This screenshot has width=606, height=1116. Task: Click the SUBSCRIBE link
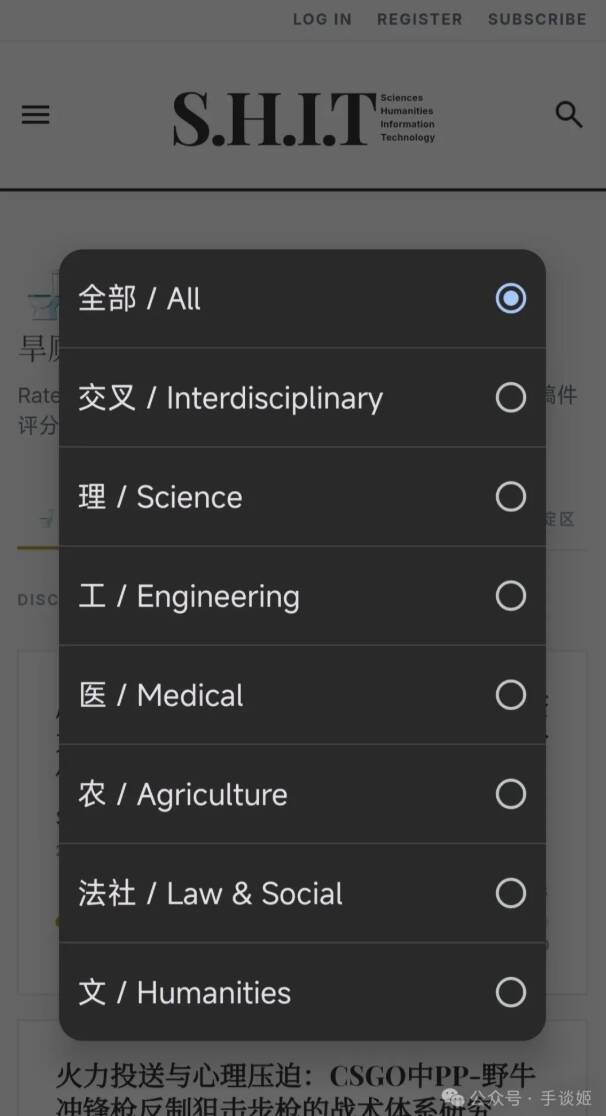tap(537, 19)
